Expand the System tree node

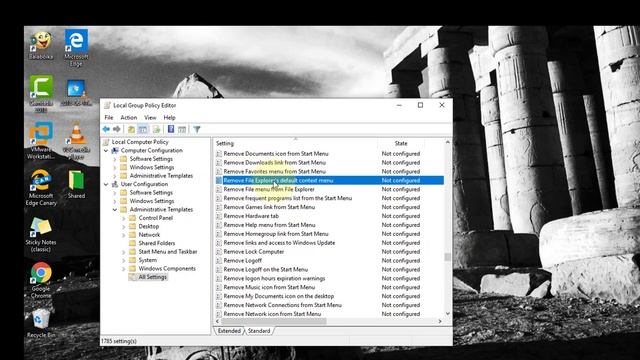click(124, 260)
